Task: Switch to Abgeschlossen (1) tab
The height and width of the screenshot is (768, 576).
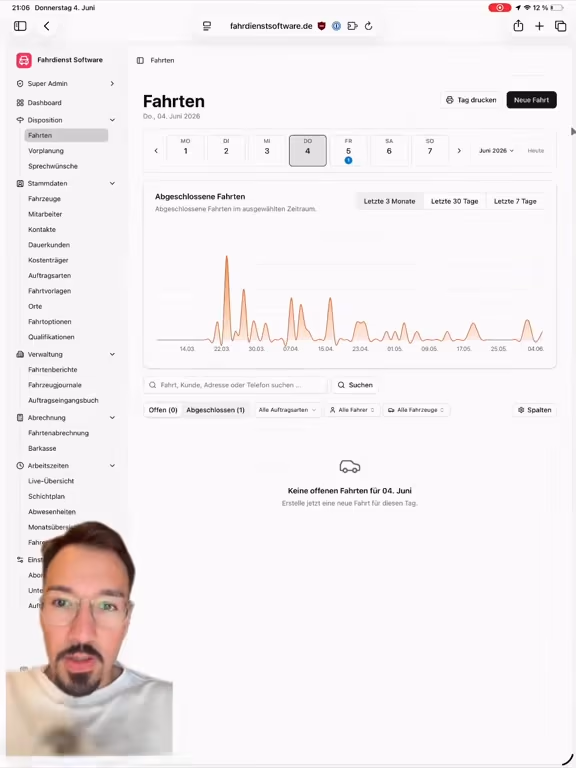Action: (x=216, y=410)
